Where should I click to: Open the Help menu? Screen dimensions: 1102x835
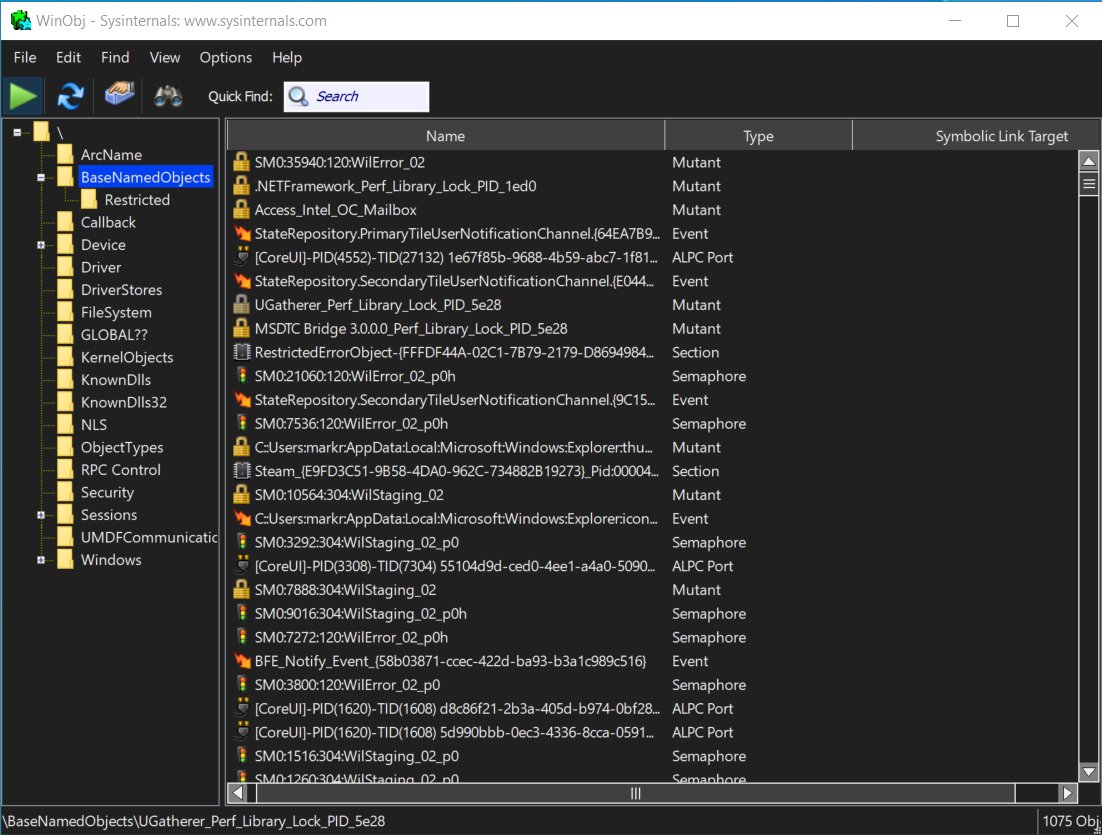[287, 58]
